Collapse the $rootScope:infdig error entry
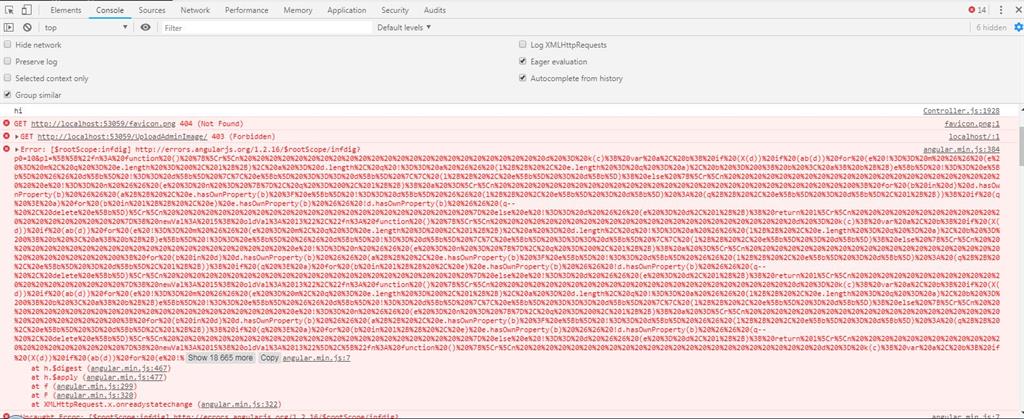1024x419 pixels. point(16,149)
